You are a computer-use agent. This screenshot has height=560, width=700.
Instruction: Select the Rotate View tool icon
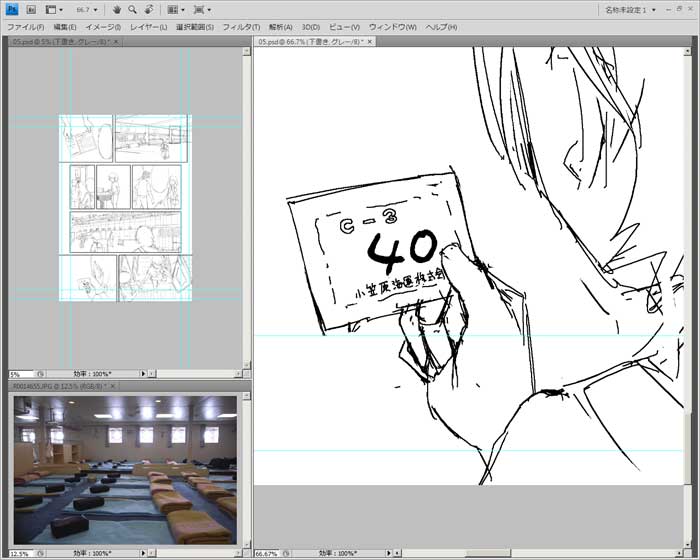[147, 9]
